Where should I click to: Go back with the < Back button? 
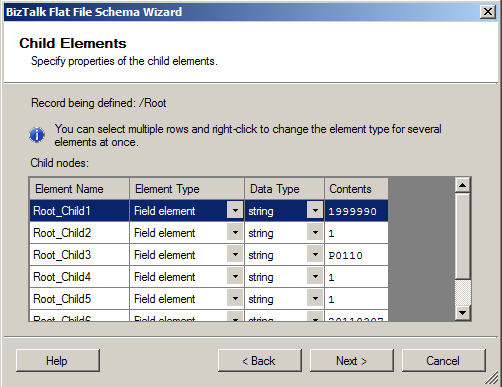[260, 360]
